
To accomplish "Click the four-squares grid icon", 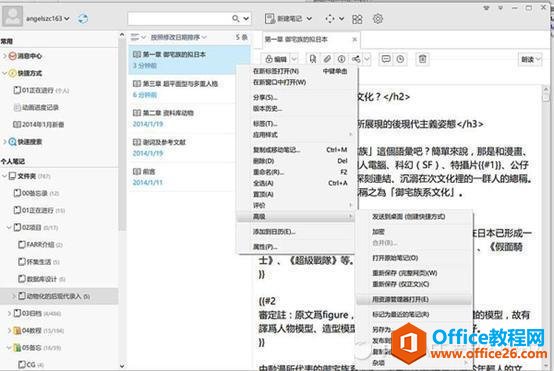I will (357, 19).
